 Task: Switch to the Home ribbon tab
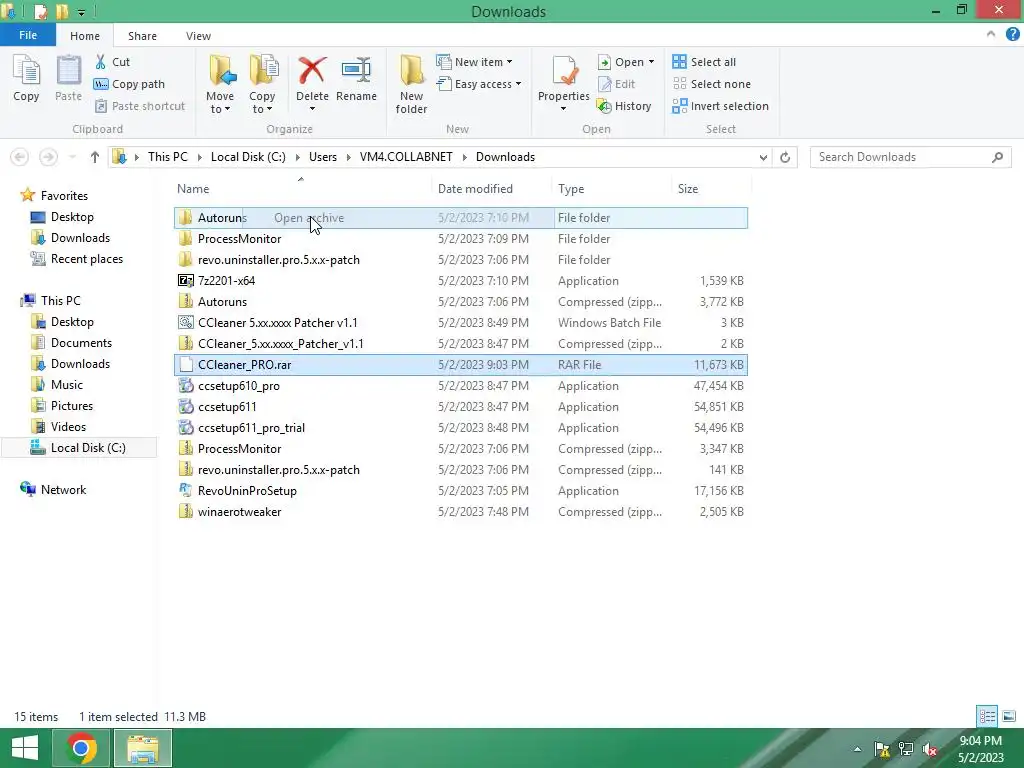[85, 36]
